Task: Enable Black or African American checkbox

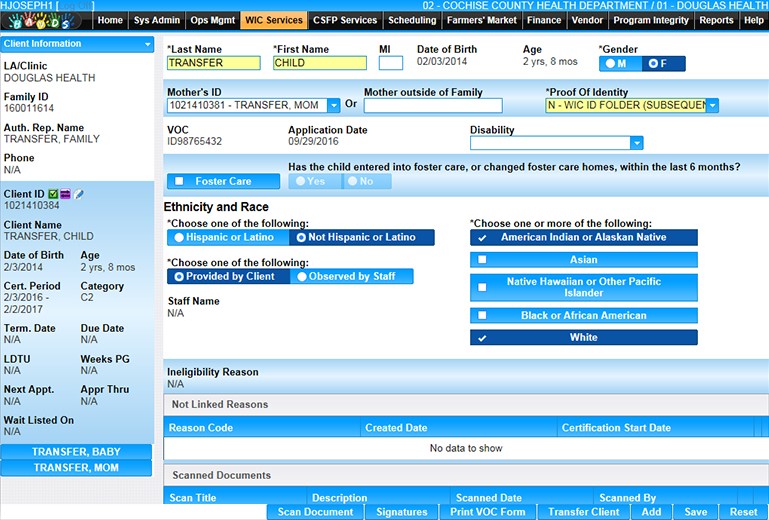Action: click(x=482, y=315)
